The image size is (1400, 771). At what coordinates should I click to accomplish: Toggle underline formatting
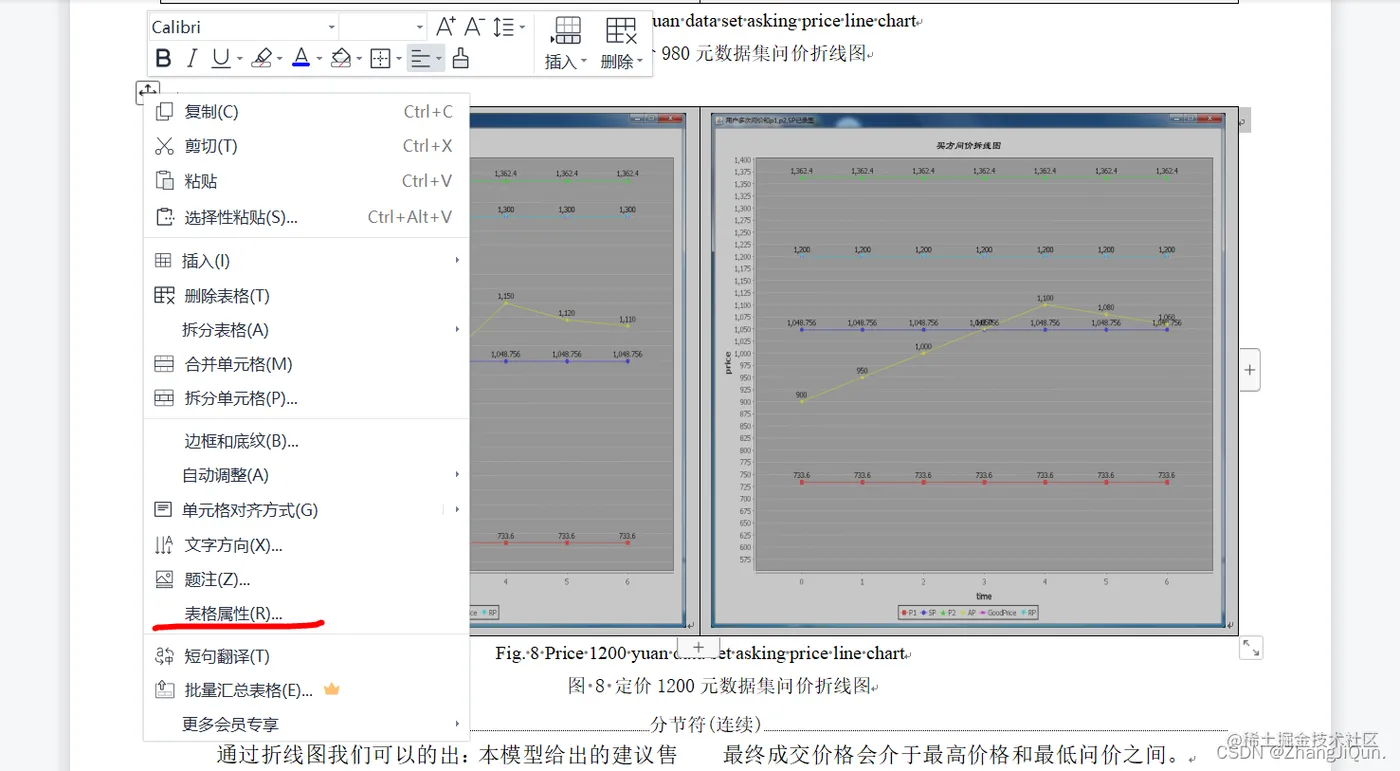tap(219, 59)
